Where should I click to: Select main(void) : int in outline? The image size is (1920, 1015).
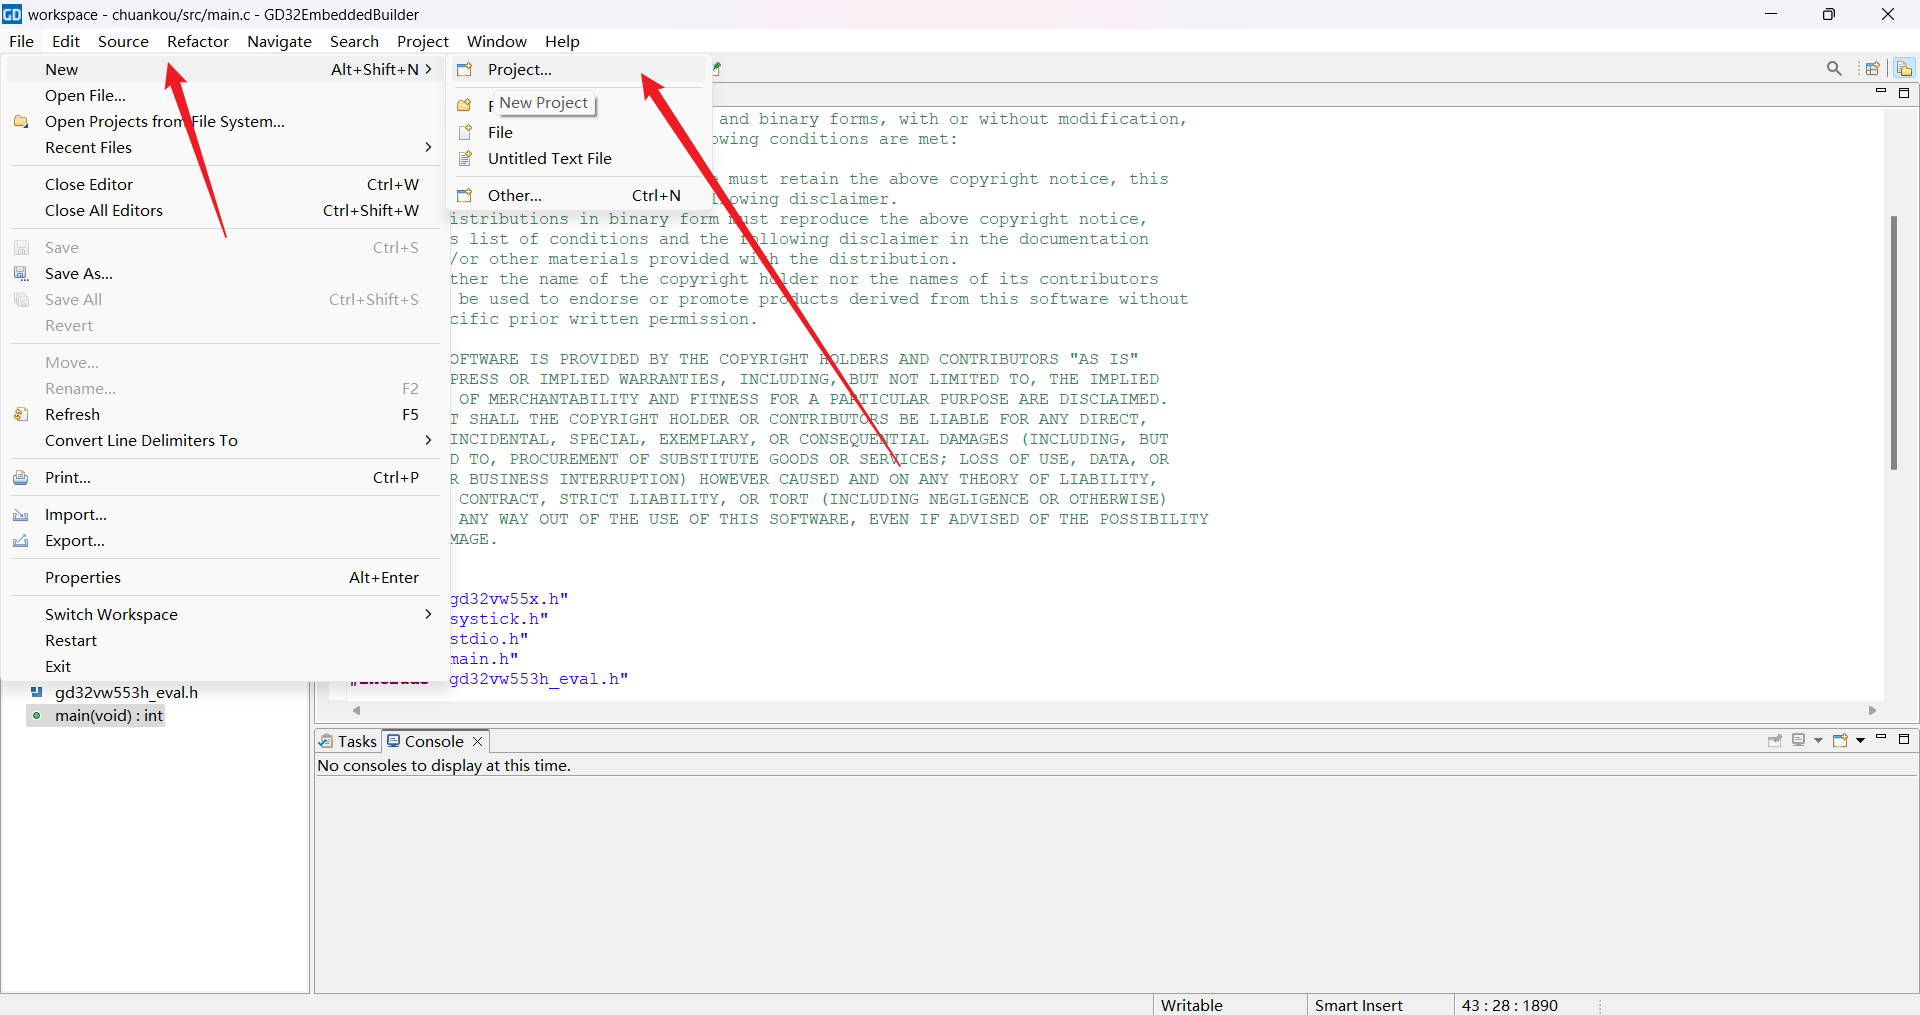click(x=108, y=716)
